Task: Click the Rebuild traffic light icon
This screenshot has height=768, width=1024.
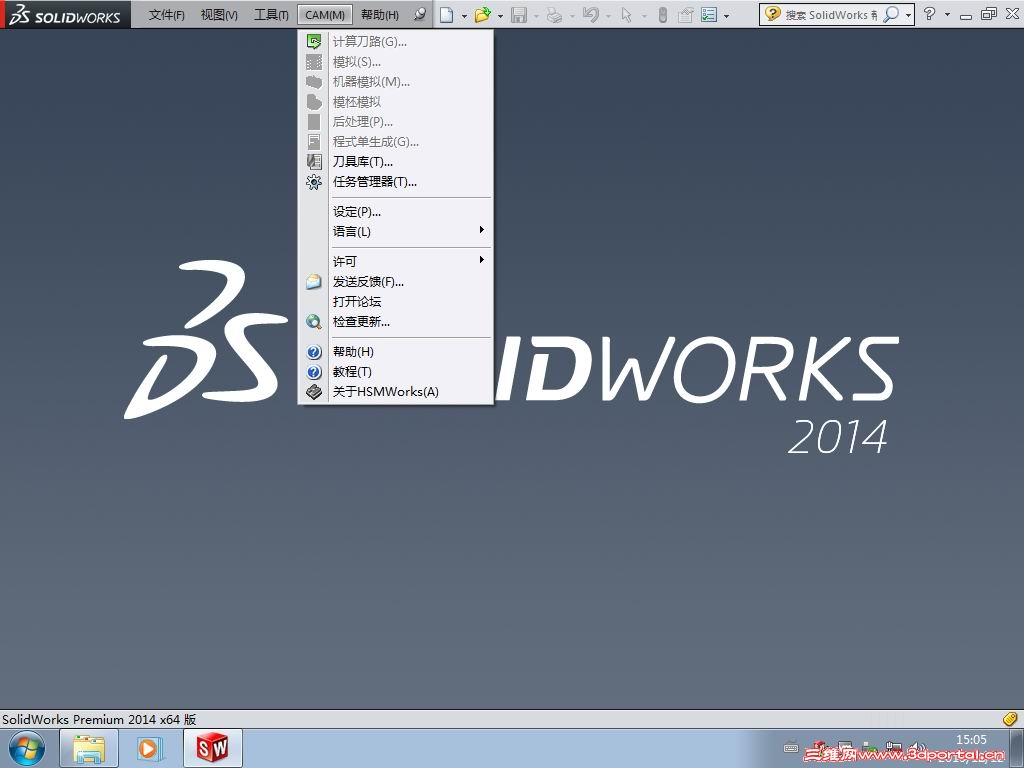Action: point(662,14)
